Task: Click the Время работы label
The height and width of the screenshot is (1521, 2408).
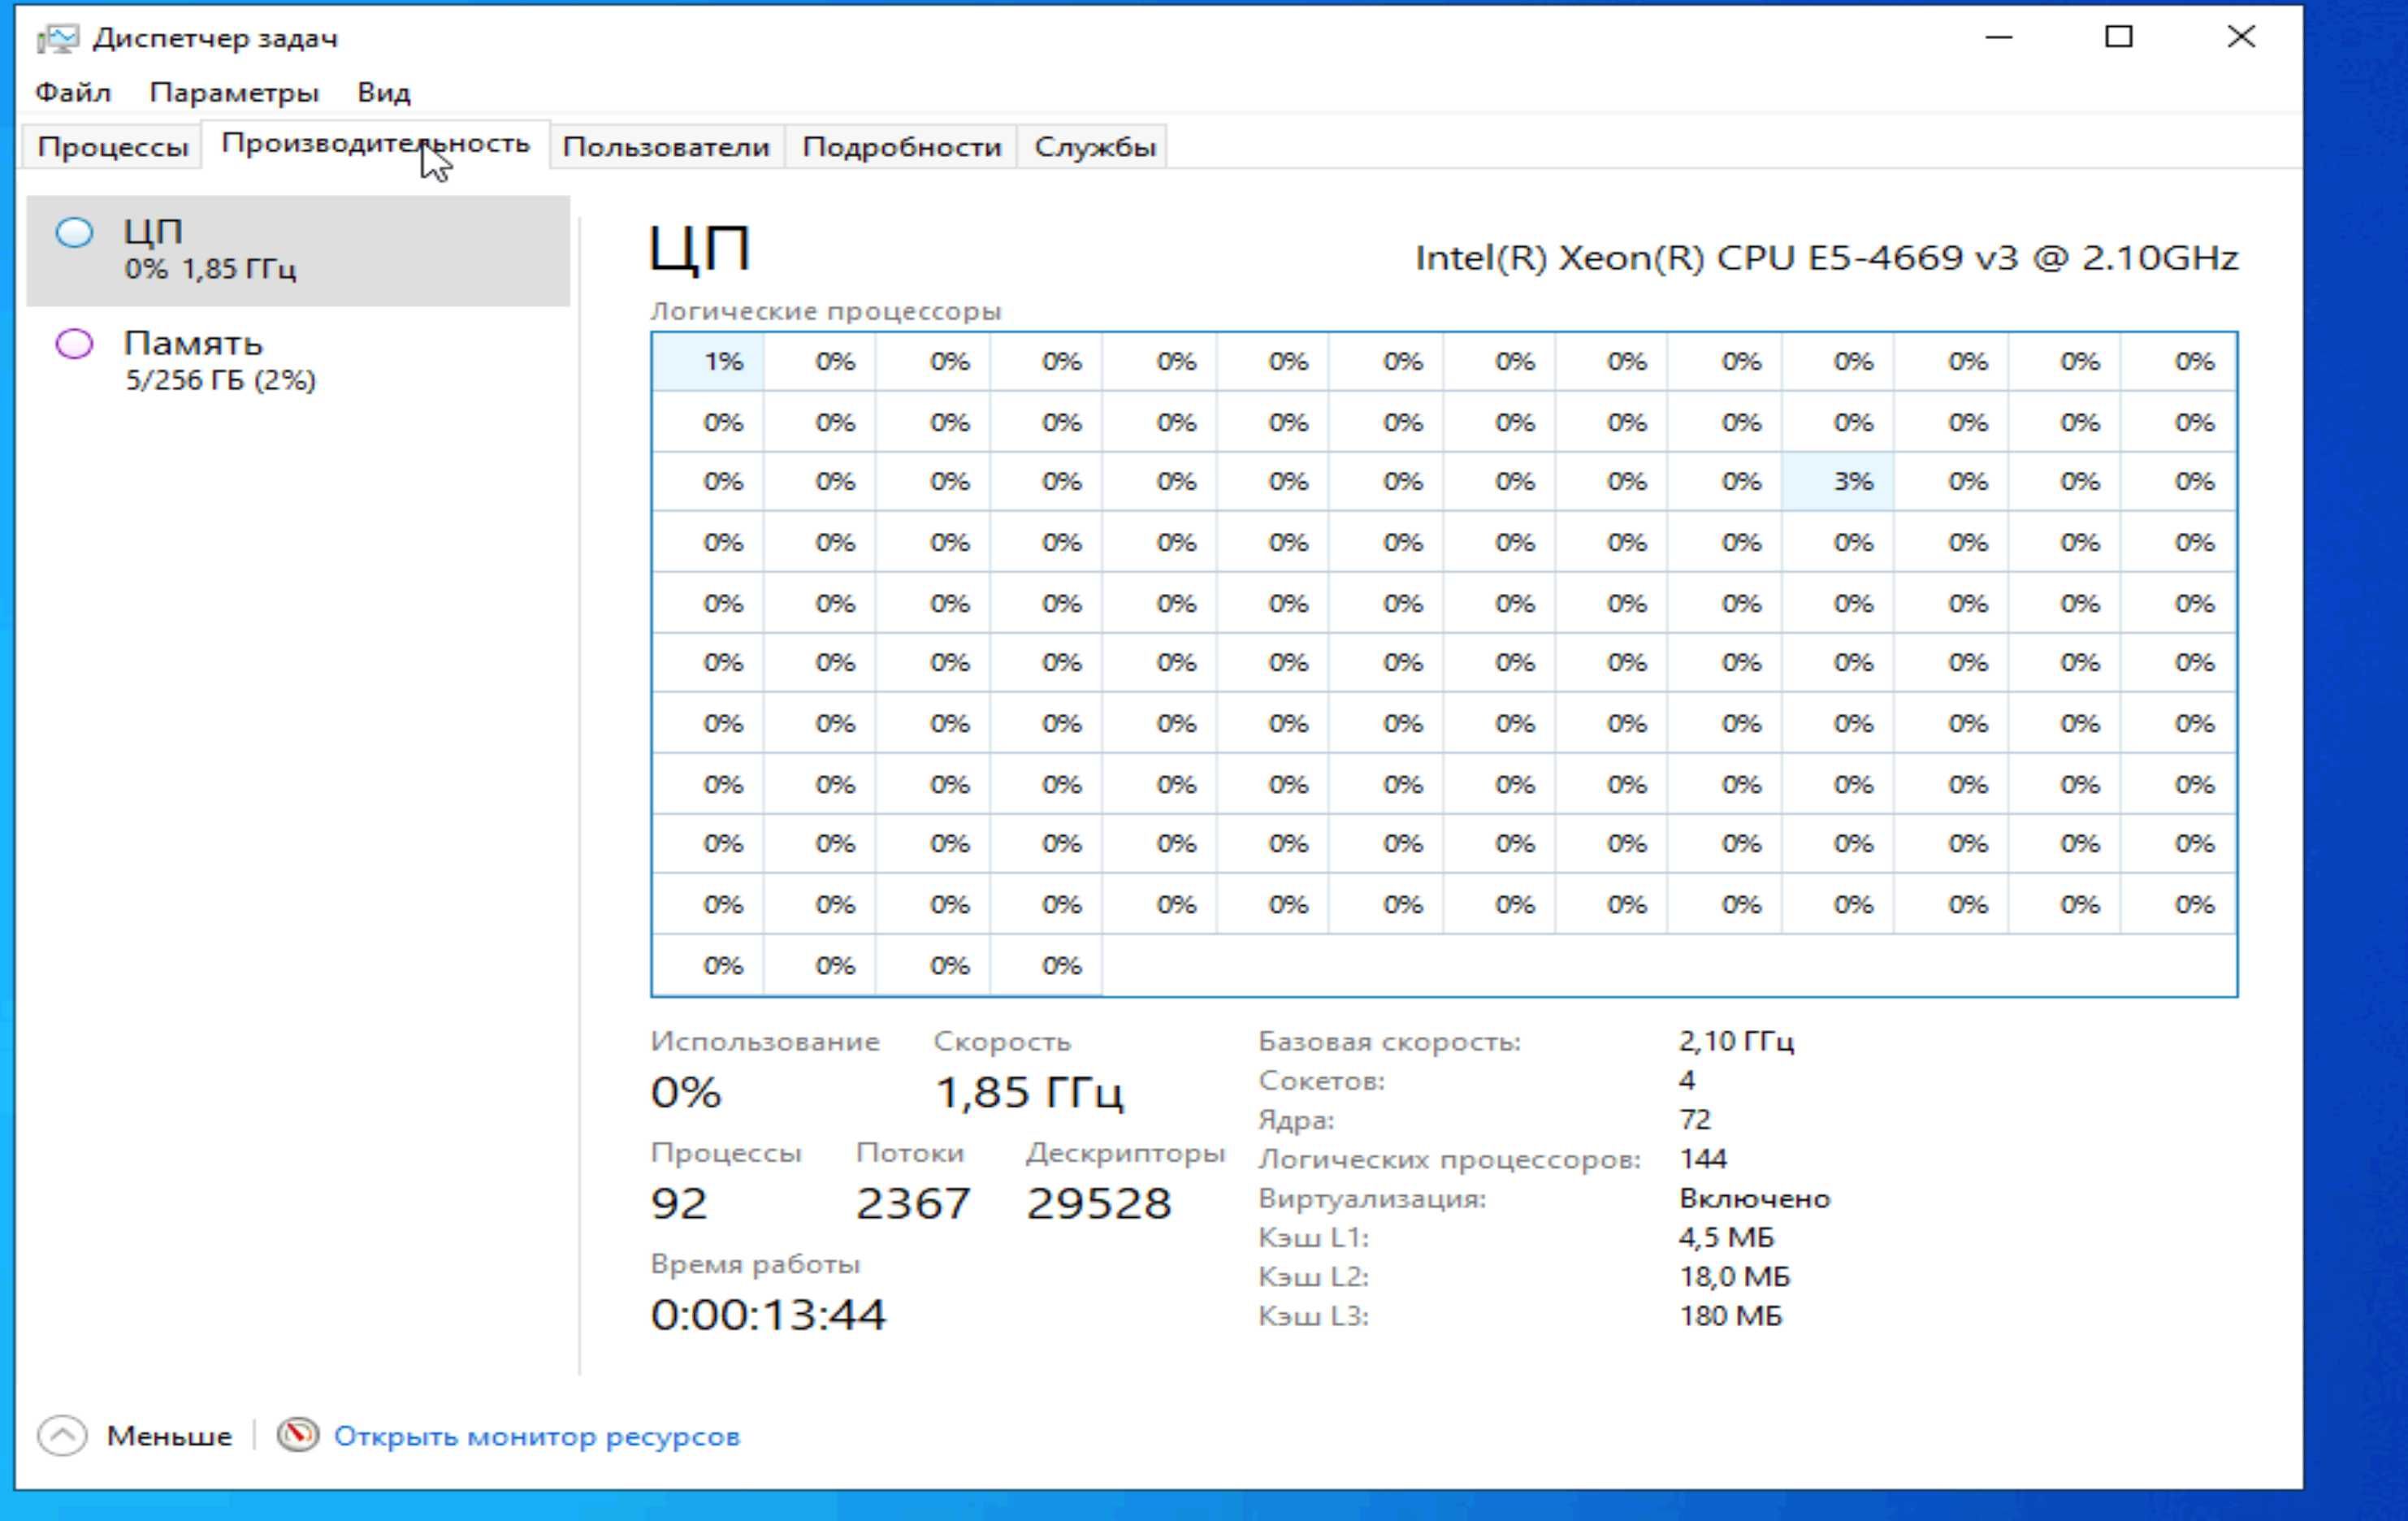Action: [755, 1264]
